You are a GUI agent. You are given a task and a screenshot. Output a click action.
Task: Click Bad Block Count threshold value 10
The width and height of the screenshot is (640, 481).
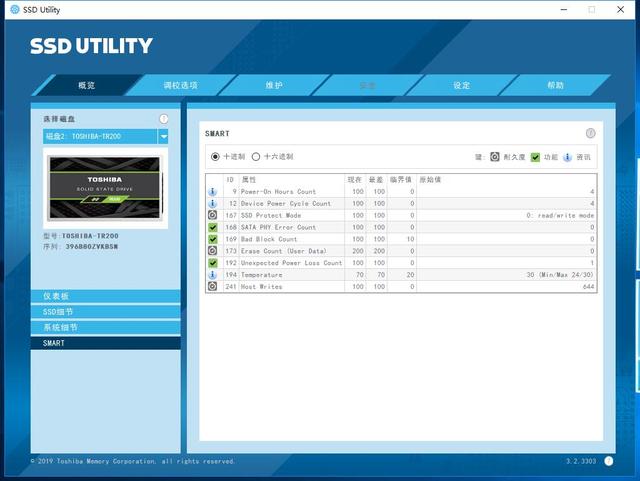pyautogui.click(x=411, y=239)
